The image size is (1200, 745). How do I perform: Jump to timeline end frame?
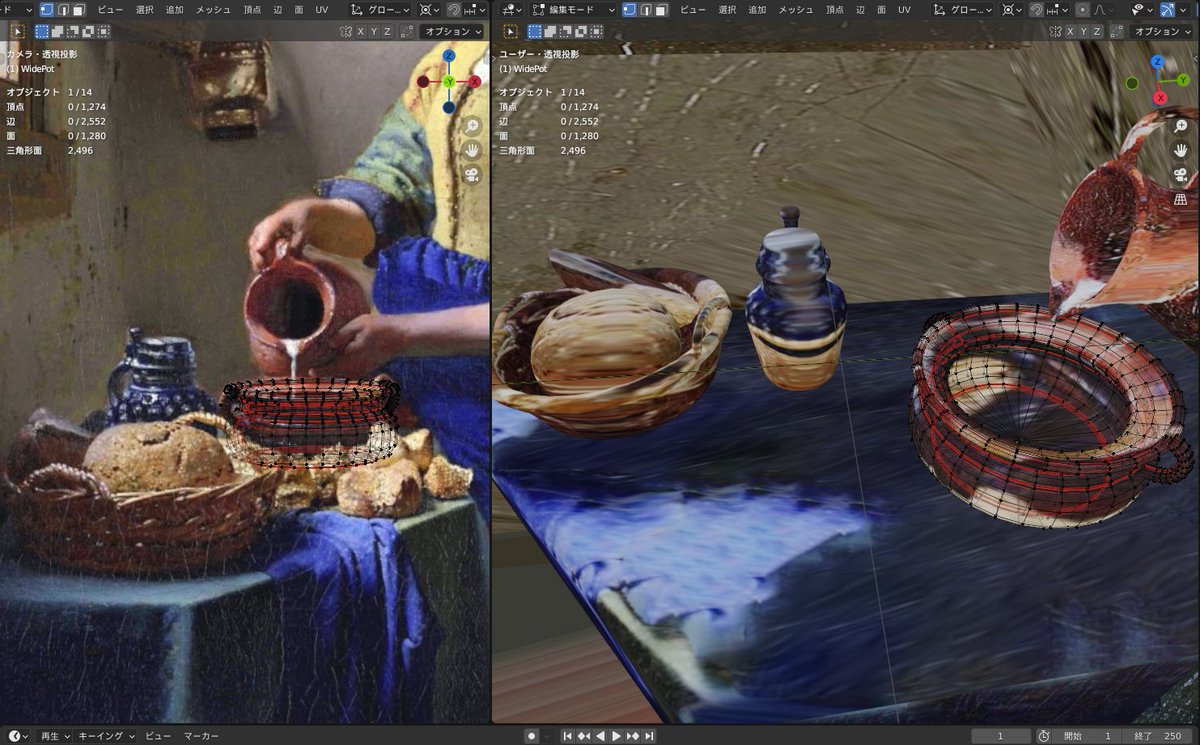click(x=649, y=736)
